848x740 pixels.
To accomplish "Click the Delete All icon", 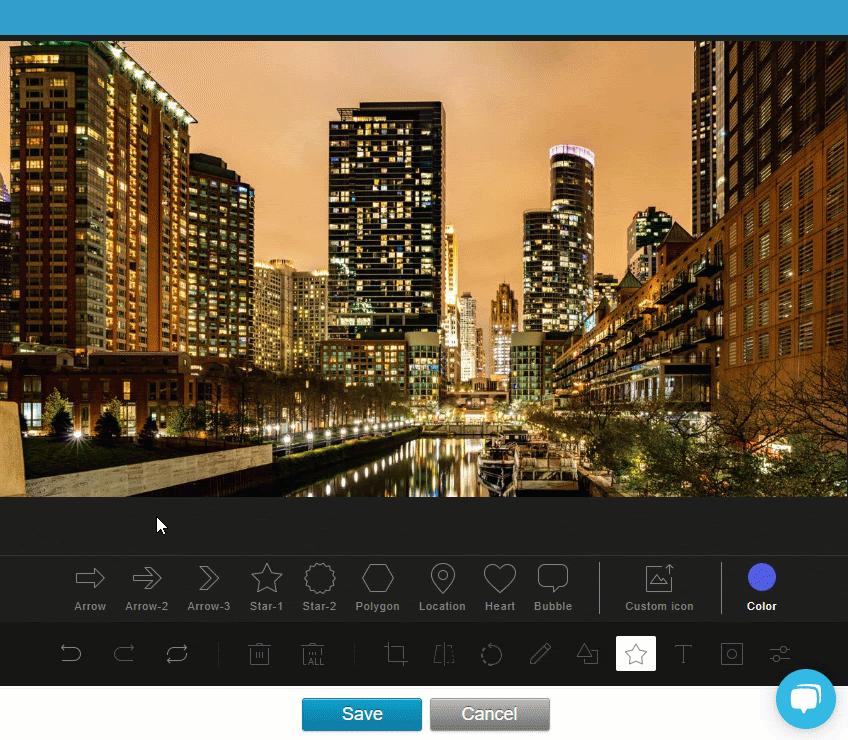I will (313, 654).
